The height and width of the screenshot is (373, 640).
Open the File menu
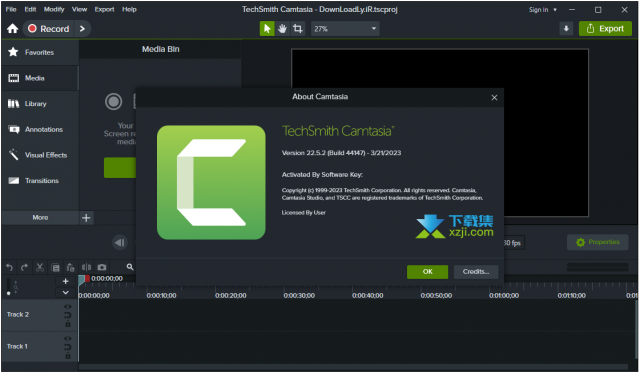[x=11, y=9]
